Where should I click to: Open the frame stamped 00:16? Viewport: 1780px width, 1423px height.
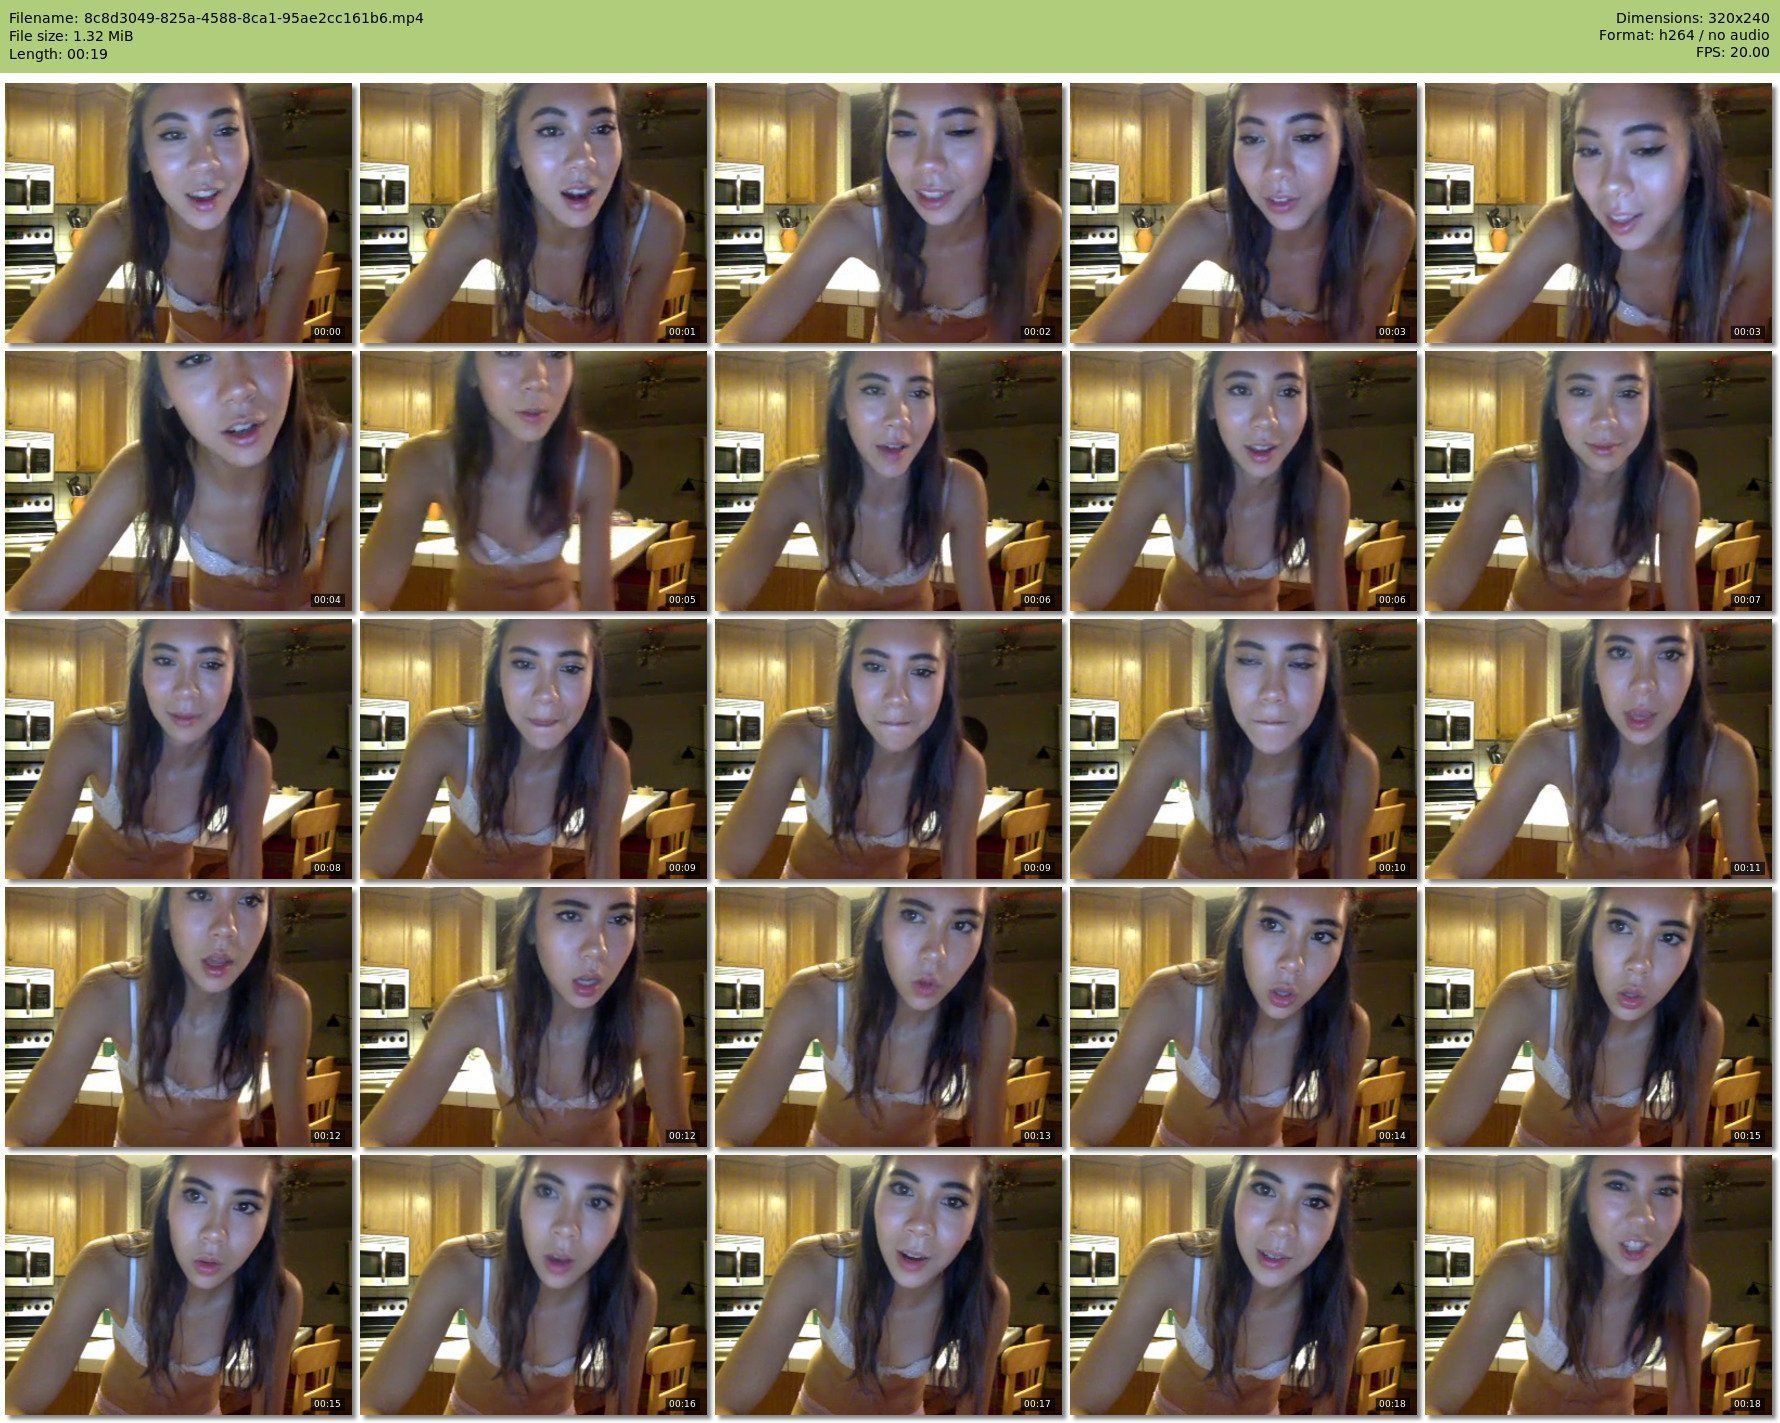pyautogui.click(x=533, y=1285)
